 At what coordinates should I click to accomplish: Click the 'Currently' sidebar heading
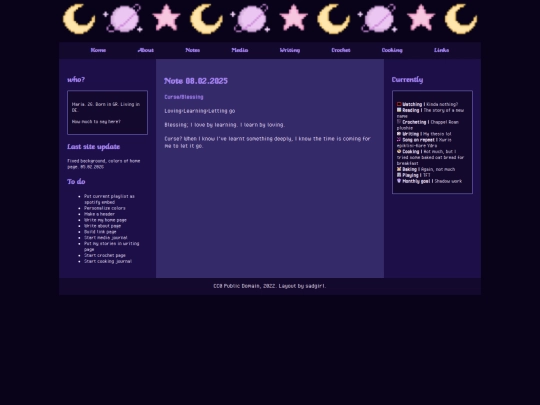(407, 80)
